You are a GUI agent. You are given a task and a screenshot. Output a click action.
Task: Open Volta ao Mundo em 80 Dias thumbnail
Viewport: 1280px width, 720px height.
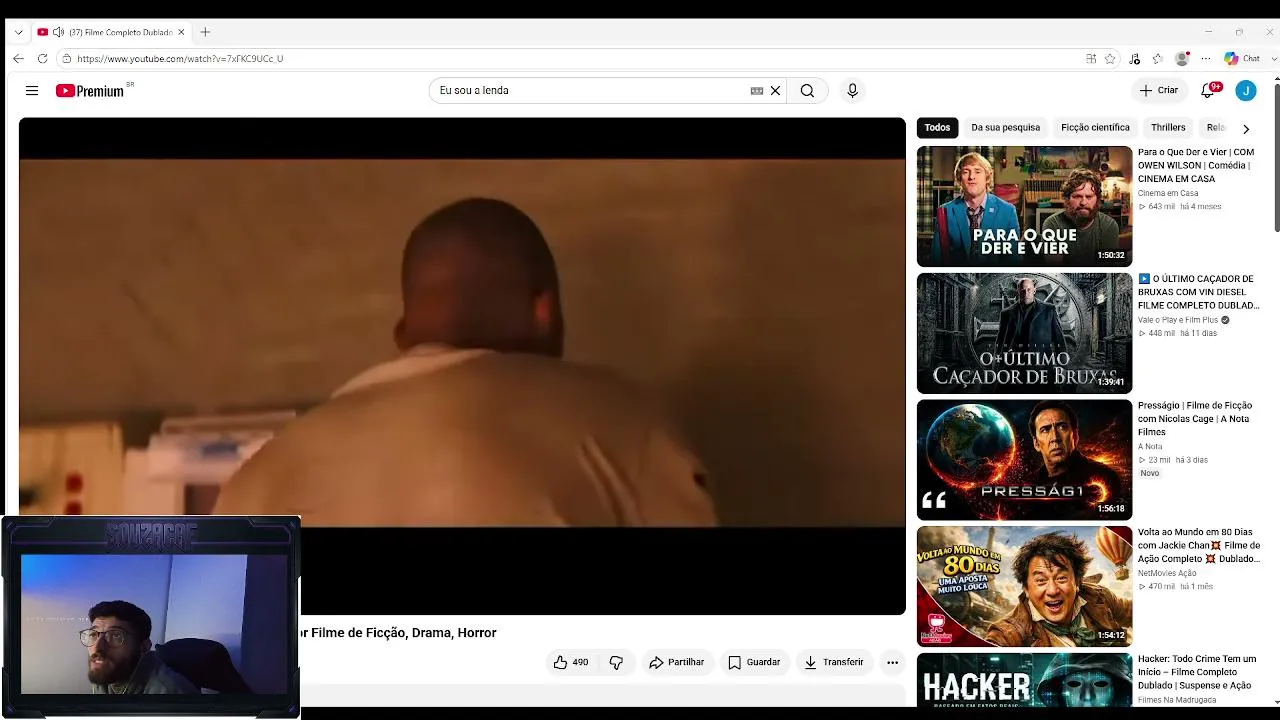point(1024,586)
